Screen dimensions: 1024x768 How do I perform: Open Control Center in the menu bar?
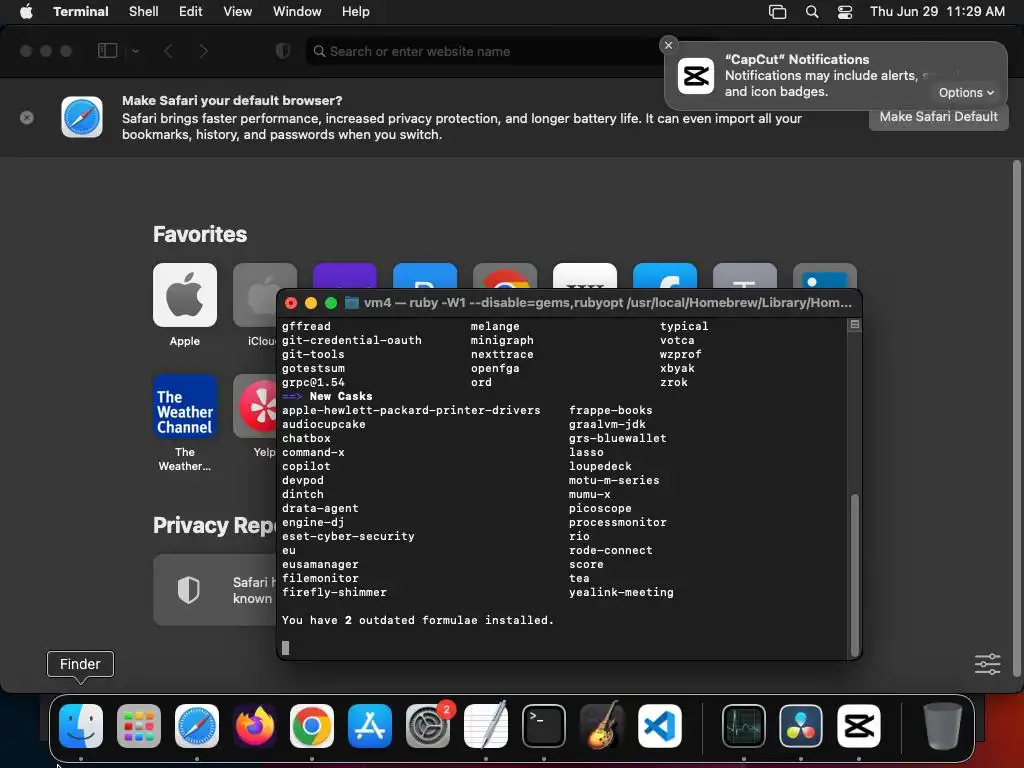[x=844, y=12]
